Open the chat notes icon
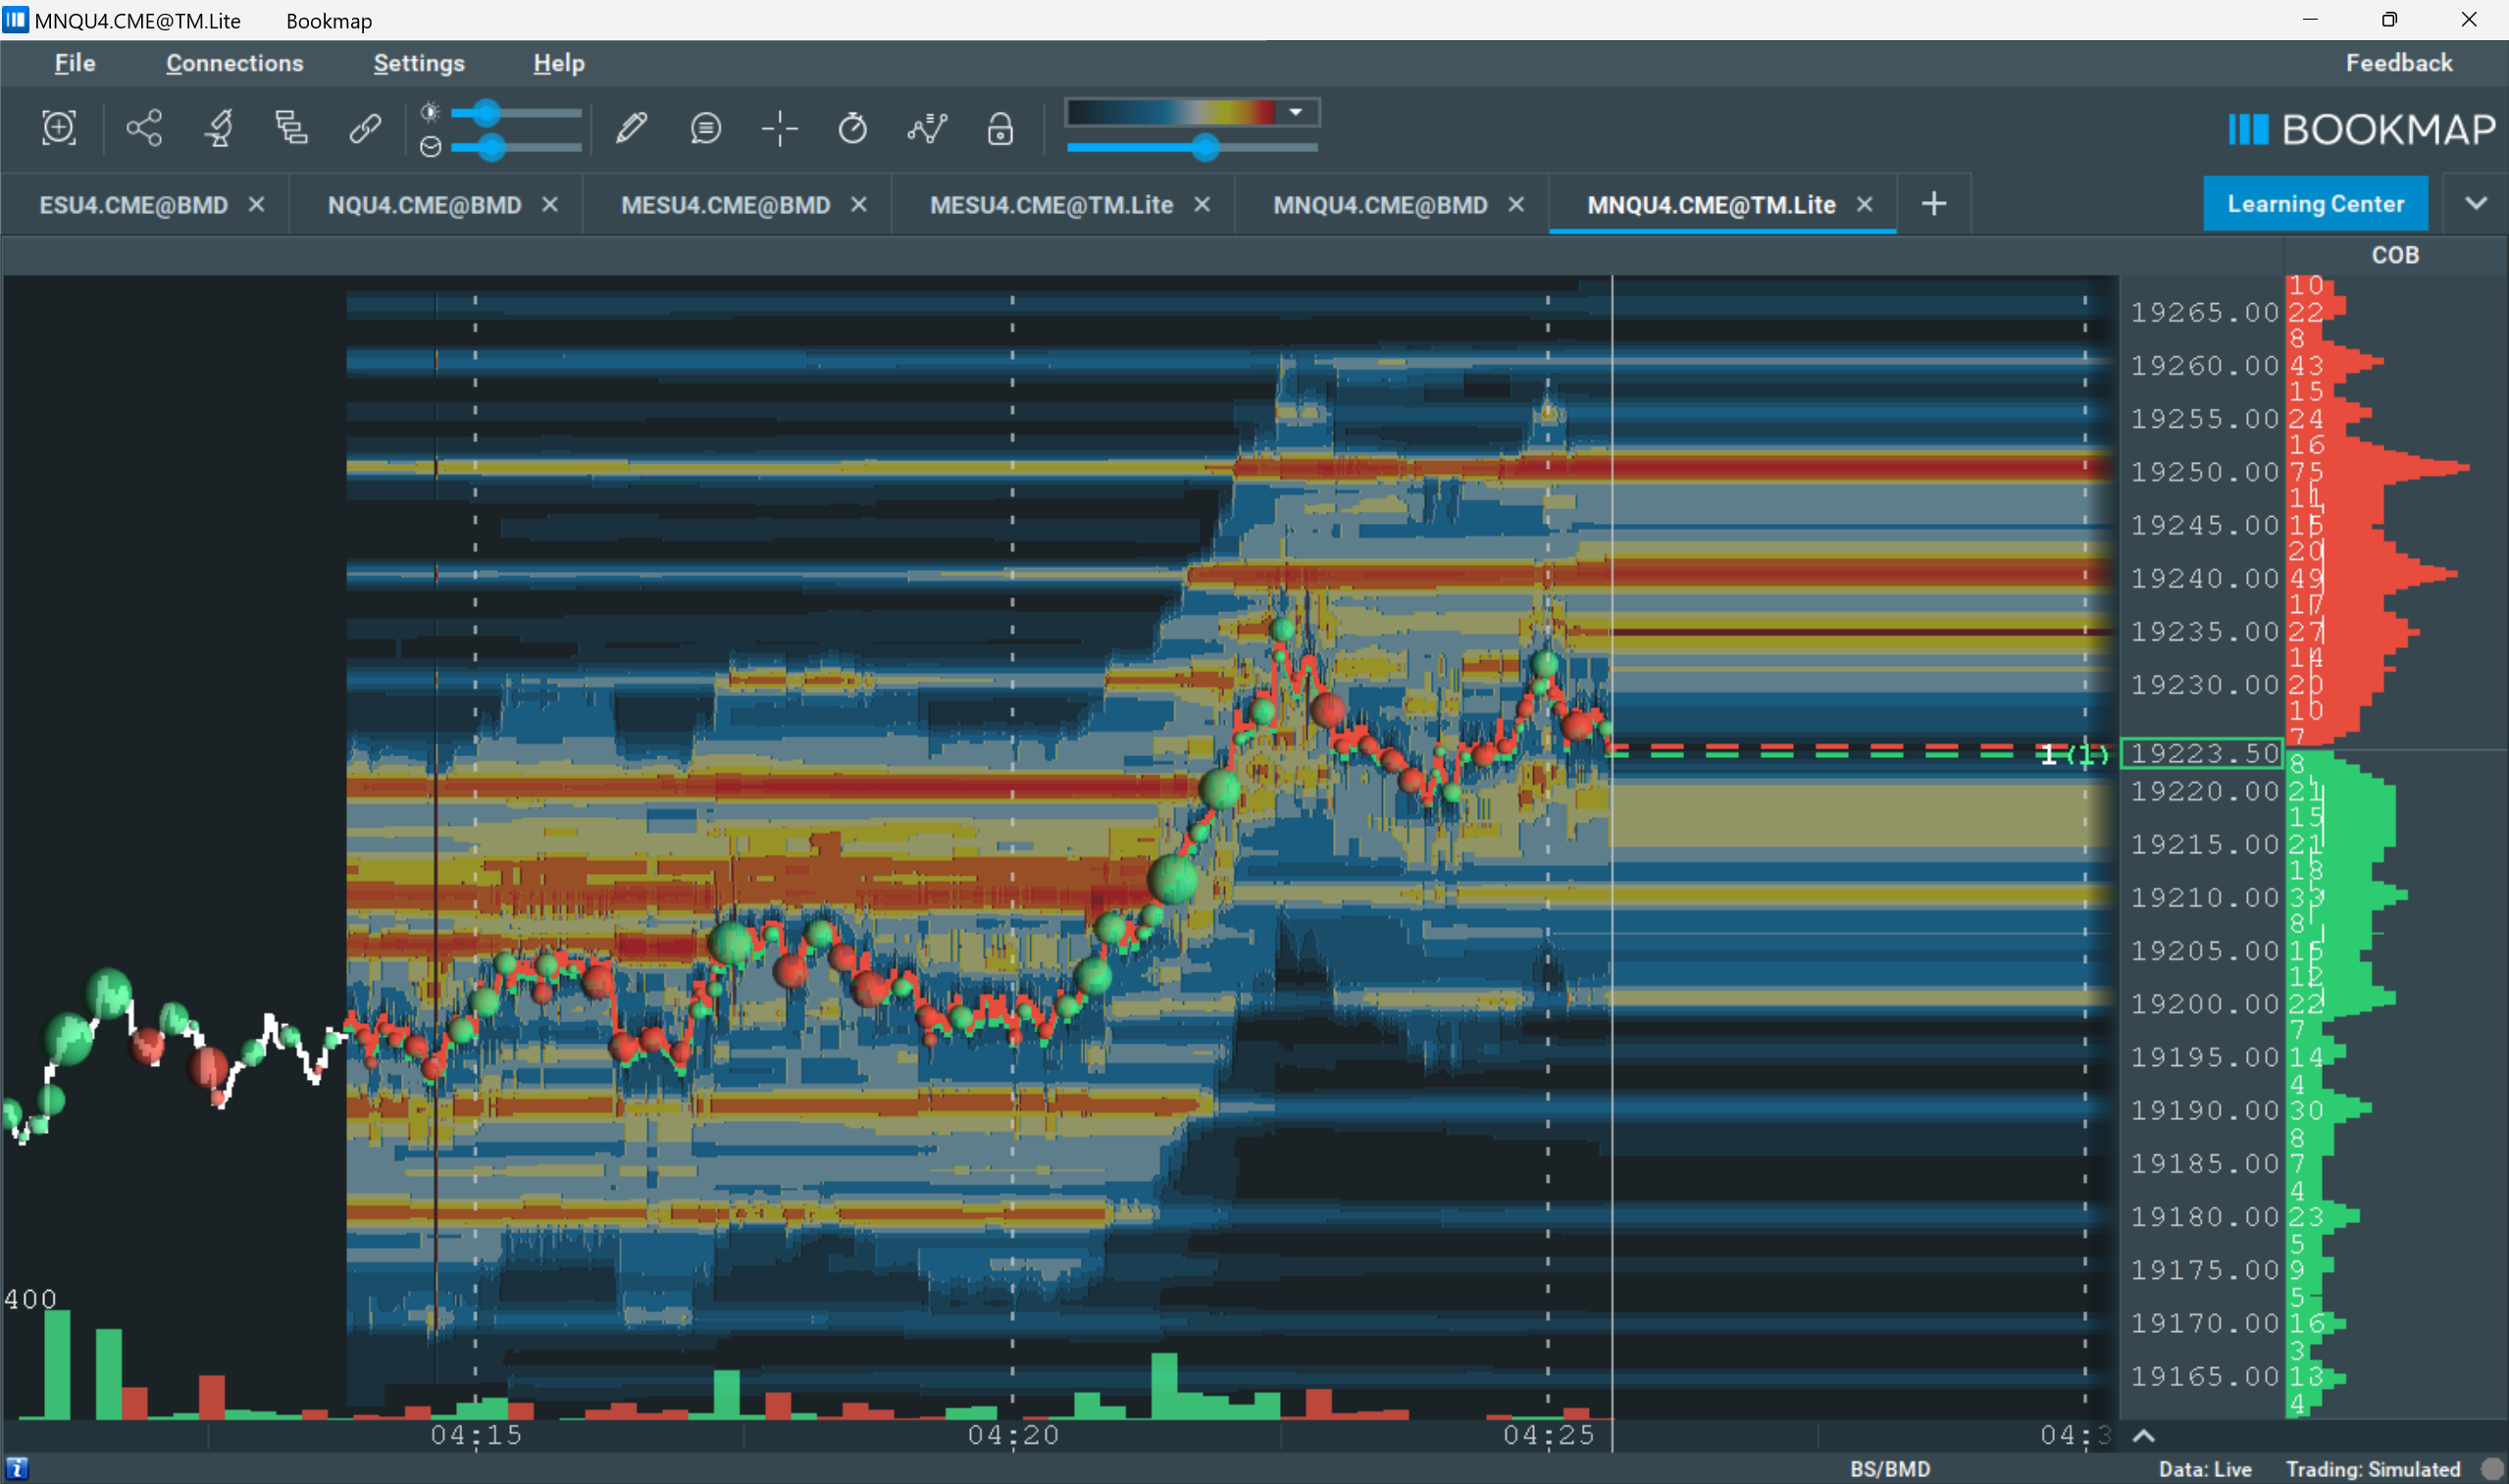The image size is (2509, 1484). coord(706,128)
